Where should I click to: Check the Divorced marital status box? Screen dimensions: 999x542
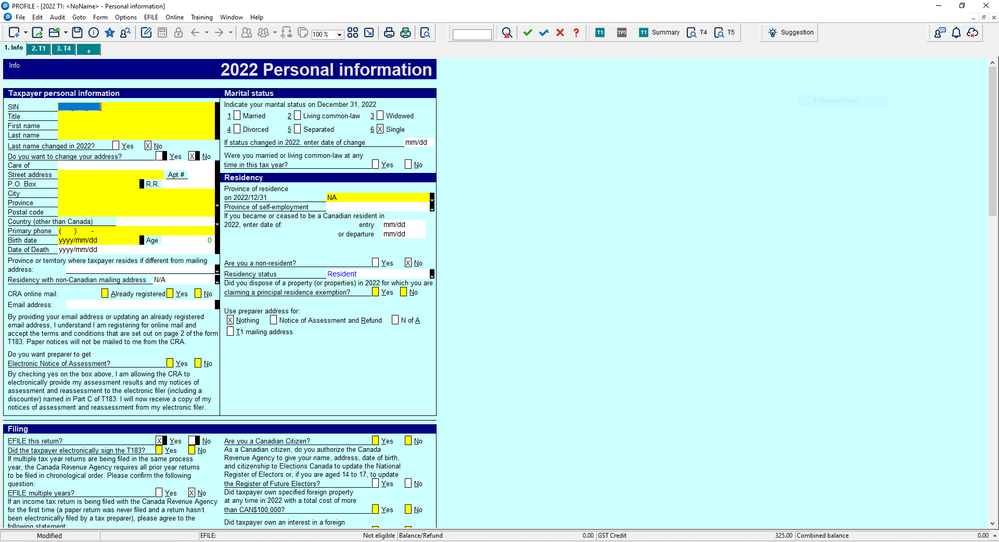point(237,129)
